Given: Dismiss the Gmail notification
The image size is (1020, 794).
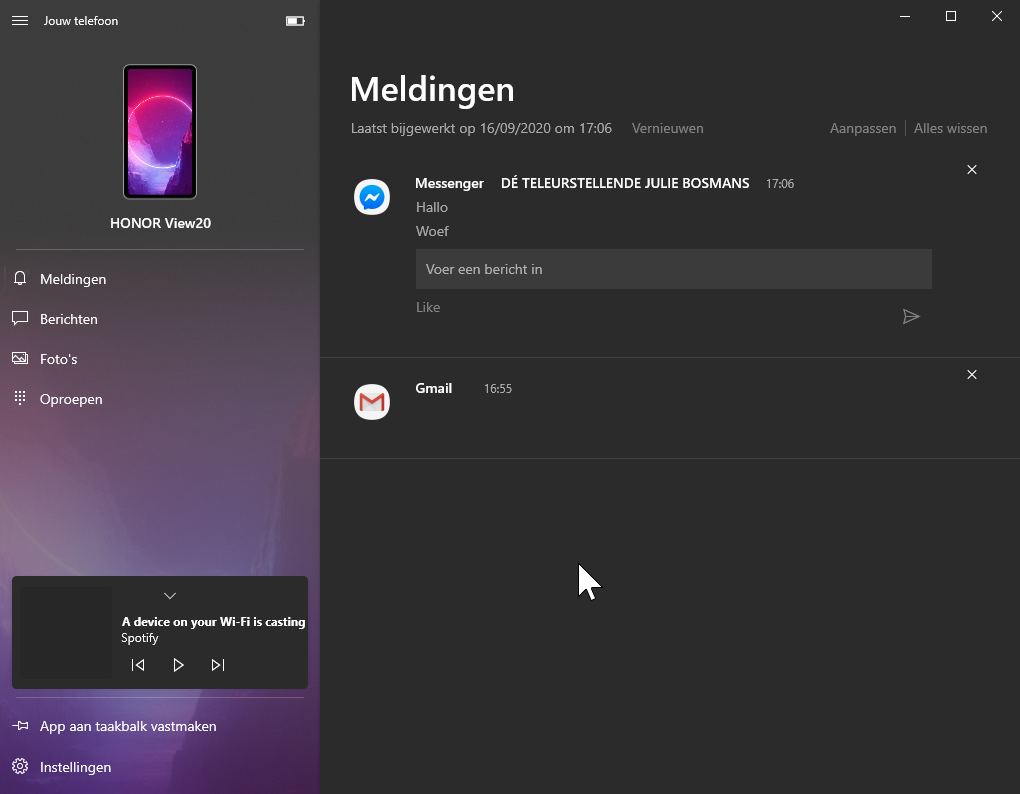Looking at the screenshot, I should [x=972, y=375].
